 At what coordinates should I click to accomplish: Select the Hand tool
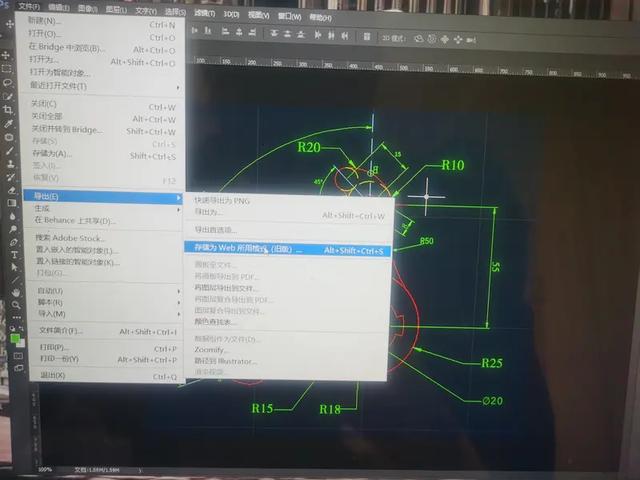(16, 292)
